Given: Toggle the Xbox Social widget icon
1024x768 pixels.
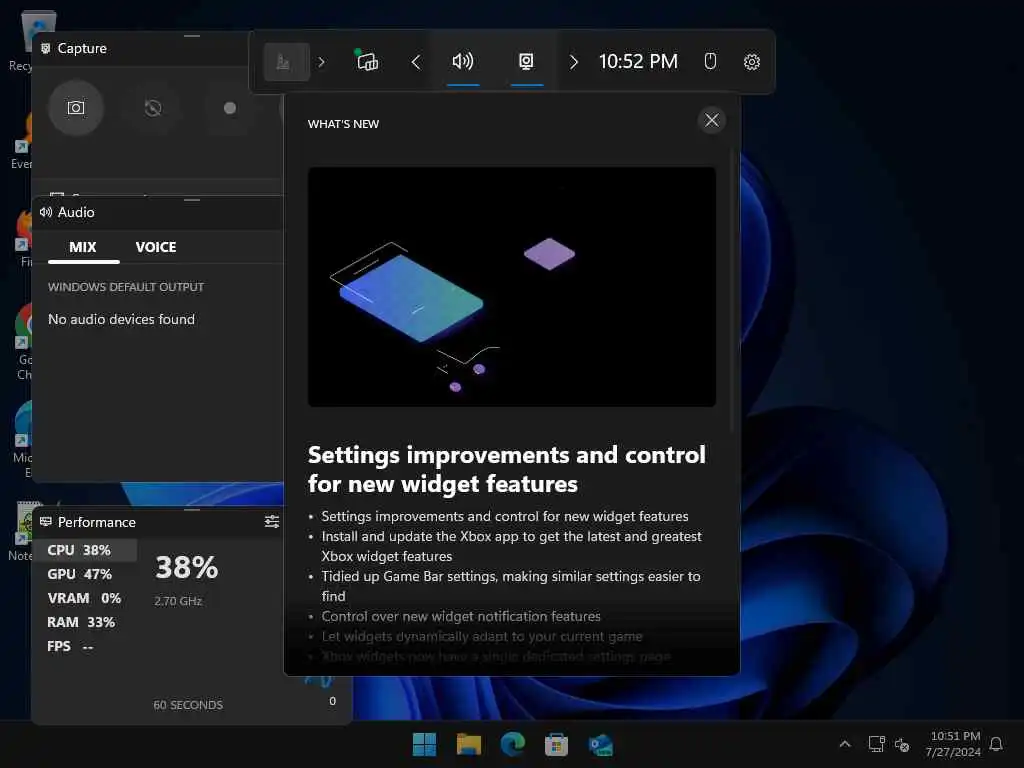Looking at the screenshot, I should (x=367, y=61).
